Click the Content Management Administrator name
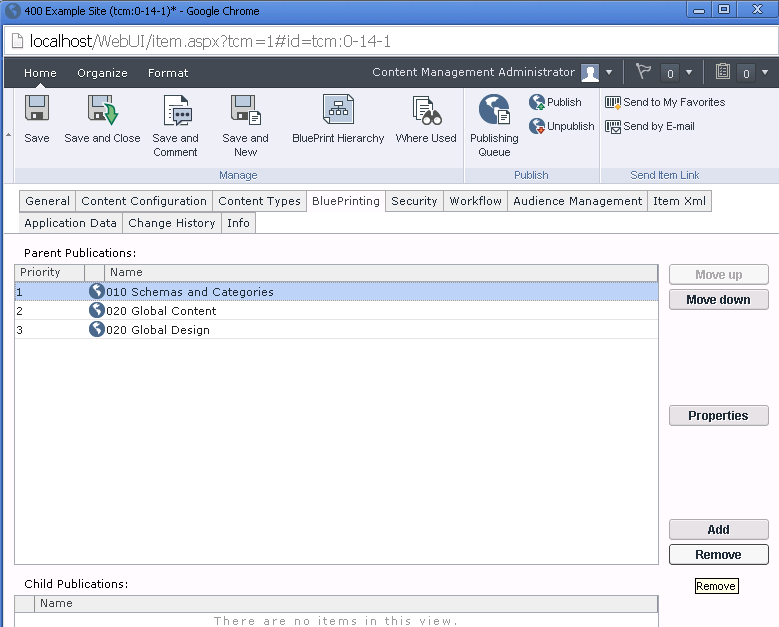This screenshot has width=779, height=627. (473, 72)
